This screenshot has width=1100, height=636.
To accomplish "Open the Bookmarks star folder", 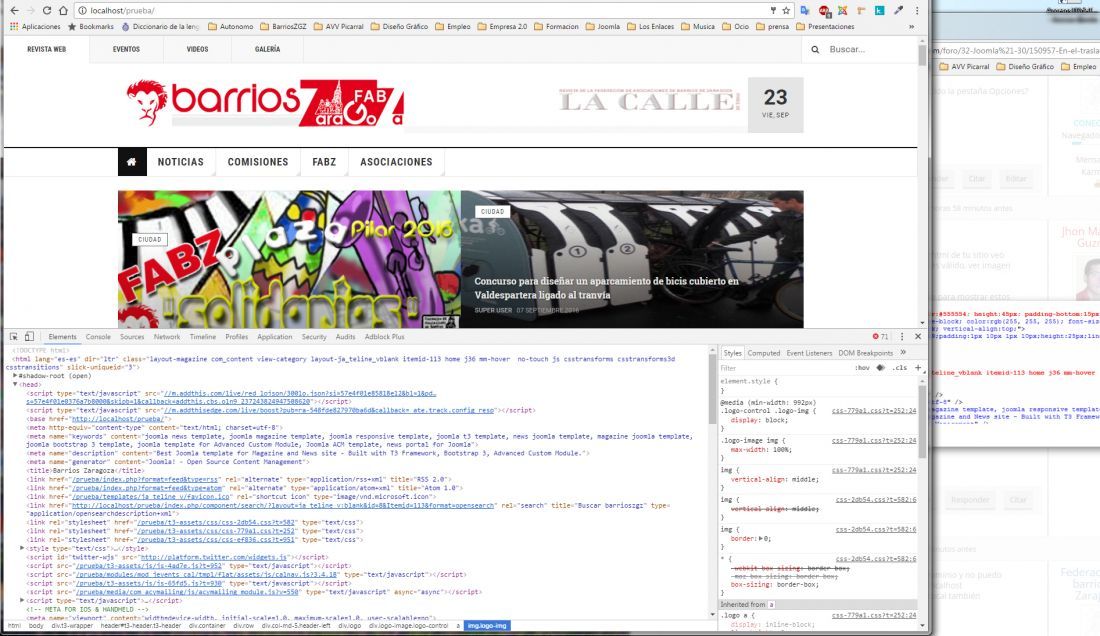I will [x=90, y=27].
